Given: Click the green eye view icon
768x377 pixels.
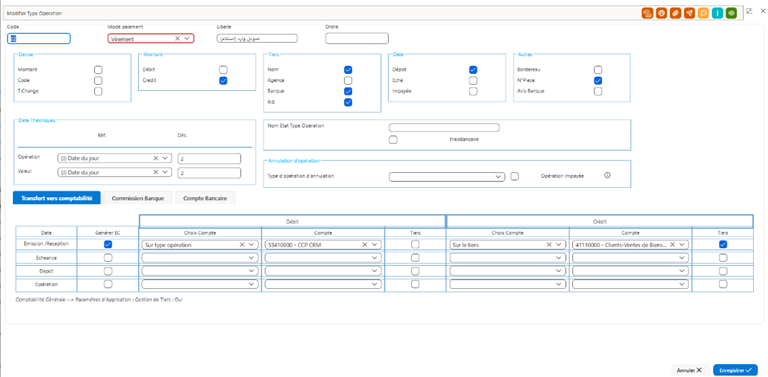Looking at the screenshot, I should click(732, 13).
